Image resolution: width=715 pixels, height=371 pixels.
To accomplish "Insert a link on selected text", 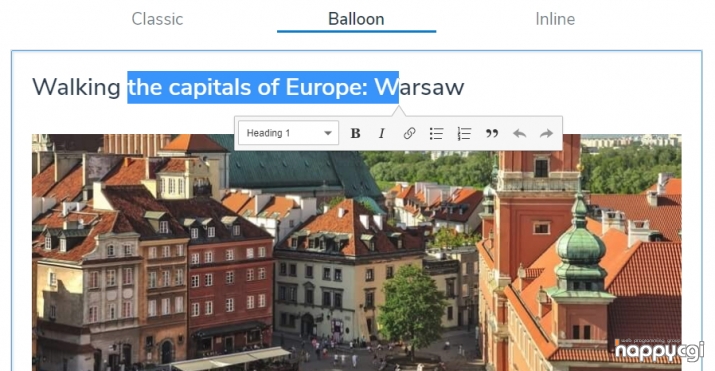I will point(409,133).
